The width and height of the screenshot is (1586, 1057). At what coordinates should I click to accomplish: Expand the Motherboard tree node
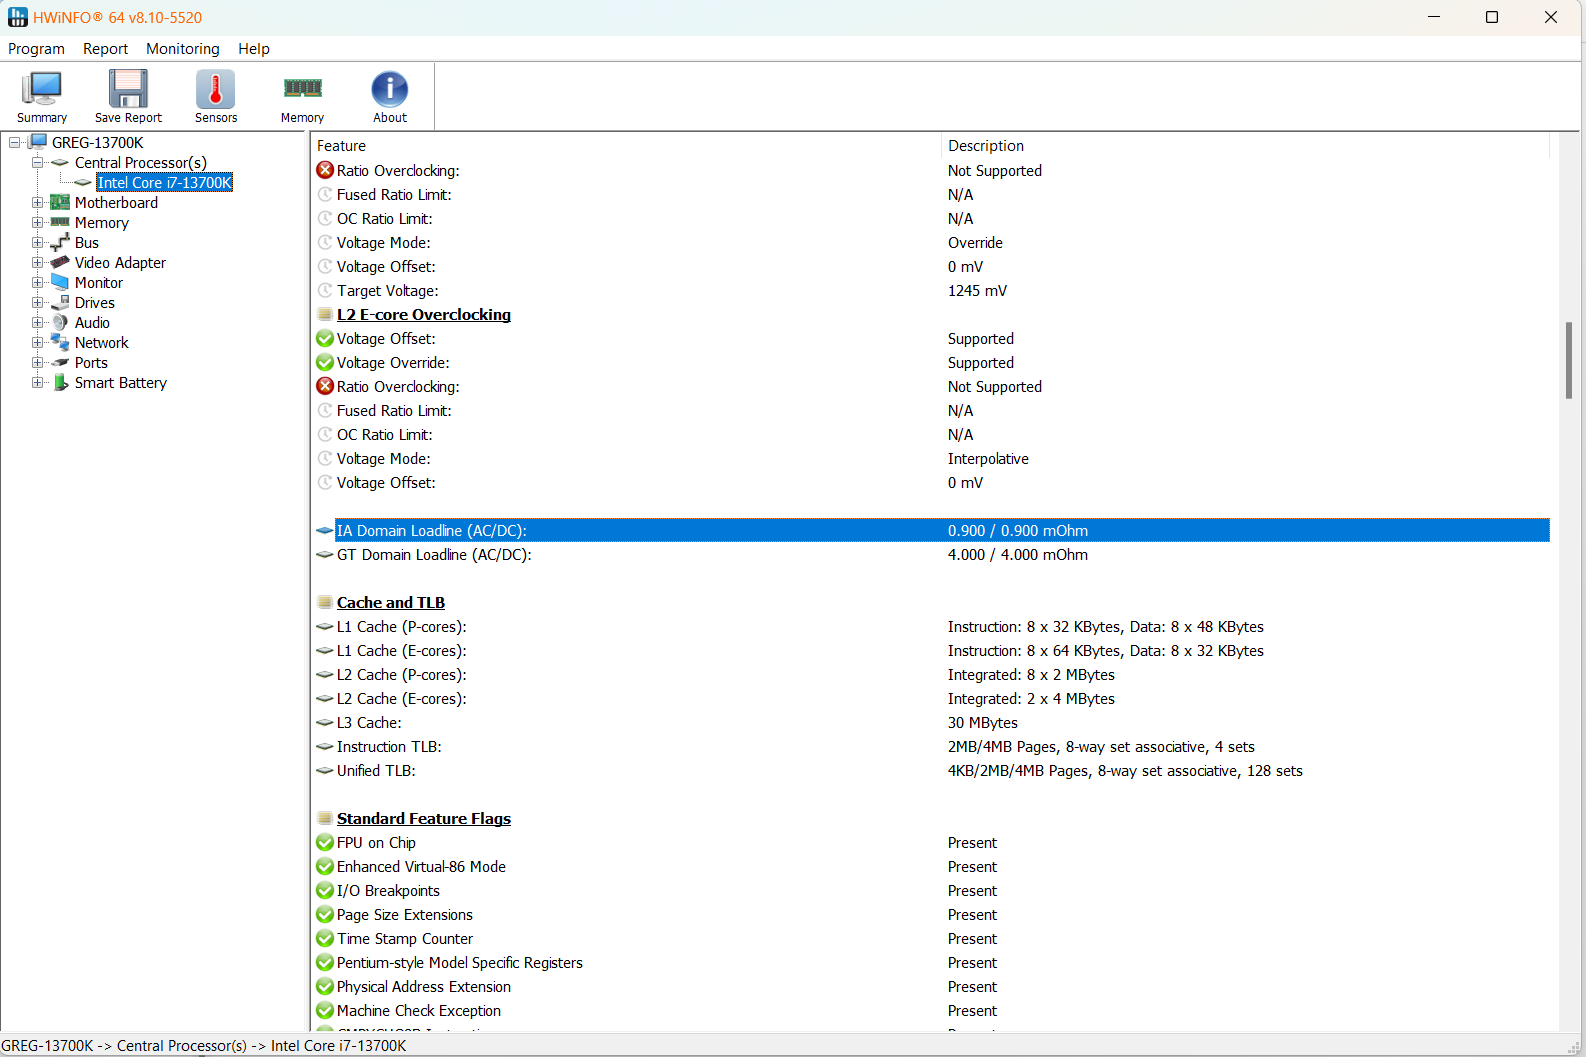[37, 202]
